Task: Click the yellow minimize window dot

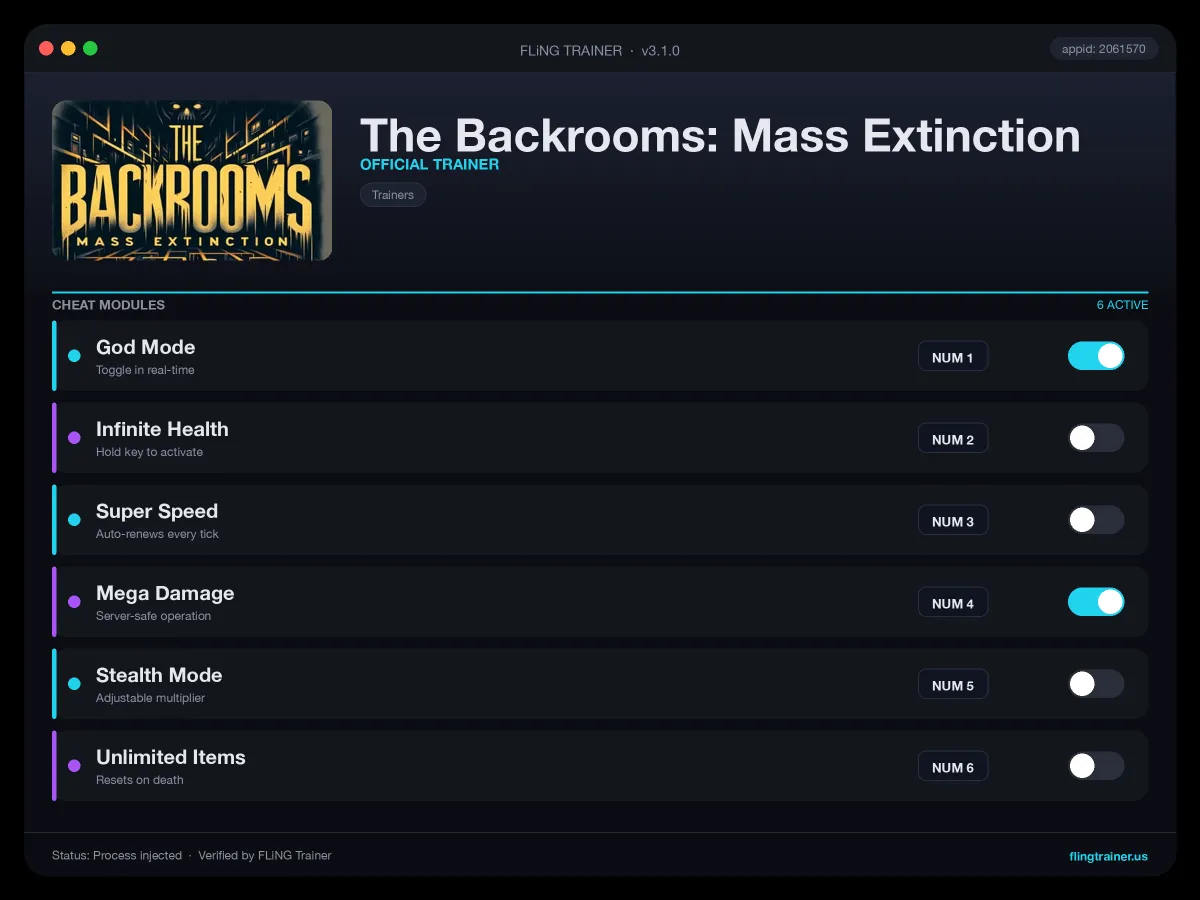Action: [x=68, y=48]
